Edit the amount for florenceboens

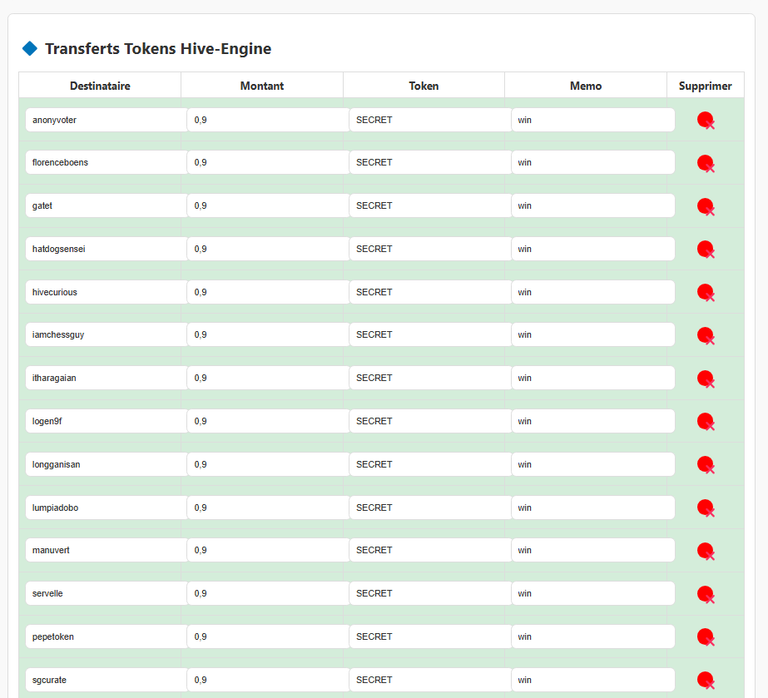268,163
